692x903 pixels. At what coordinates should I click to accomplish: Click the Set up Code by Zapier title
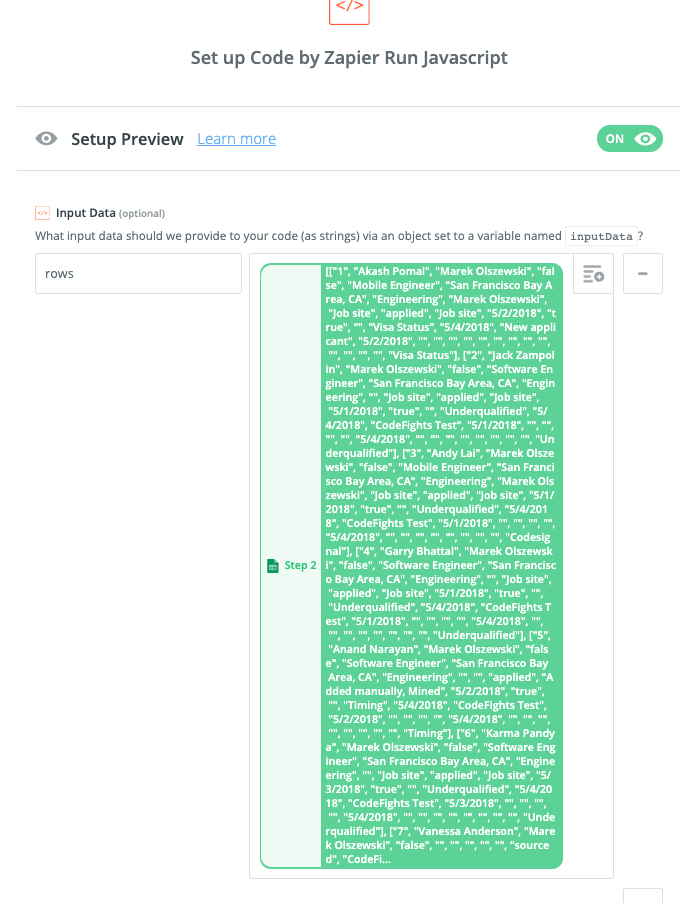pyautogui.click(x=349, y=58)
